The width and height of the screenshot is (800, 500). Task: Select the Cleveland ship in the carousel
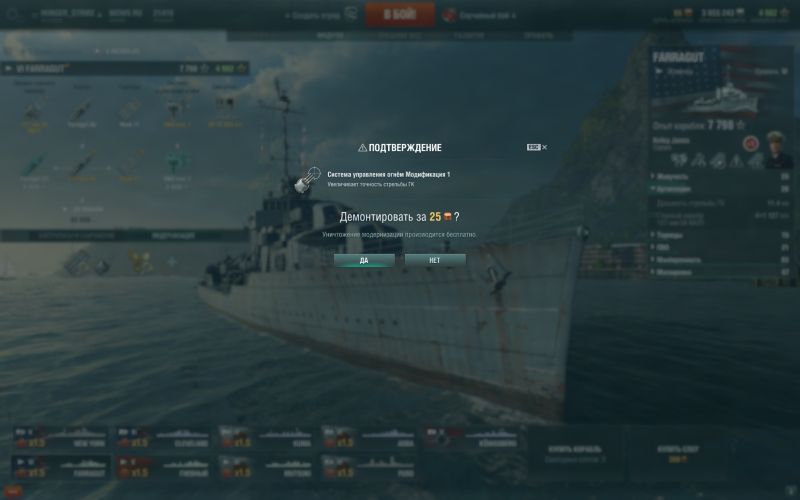click(163, 438)
